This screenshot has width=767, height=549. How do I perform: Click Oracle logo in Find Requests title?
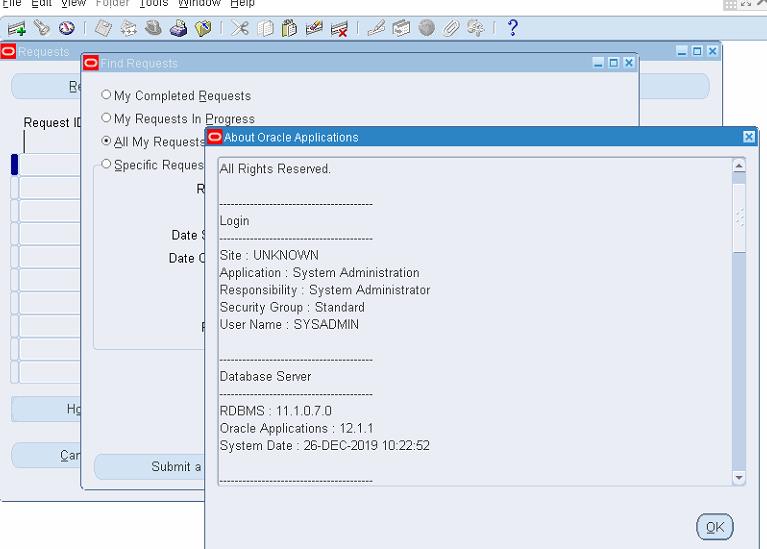[x=91, y=63]
